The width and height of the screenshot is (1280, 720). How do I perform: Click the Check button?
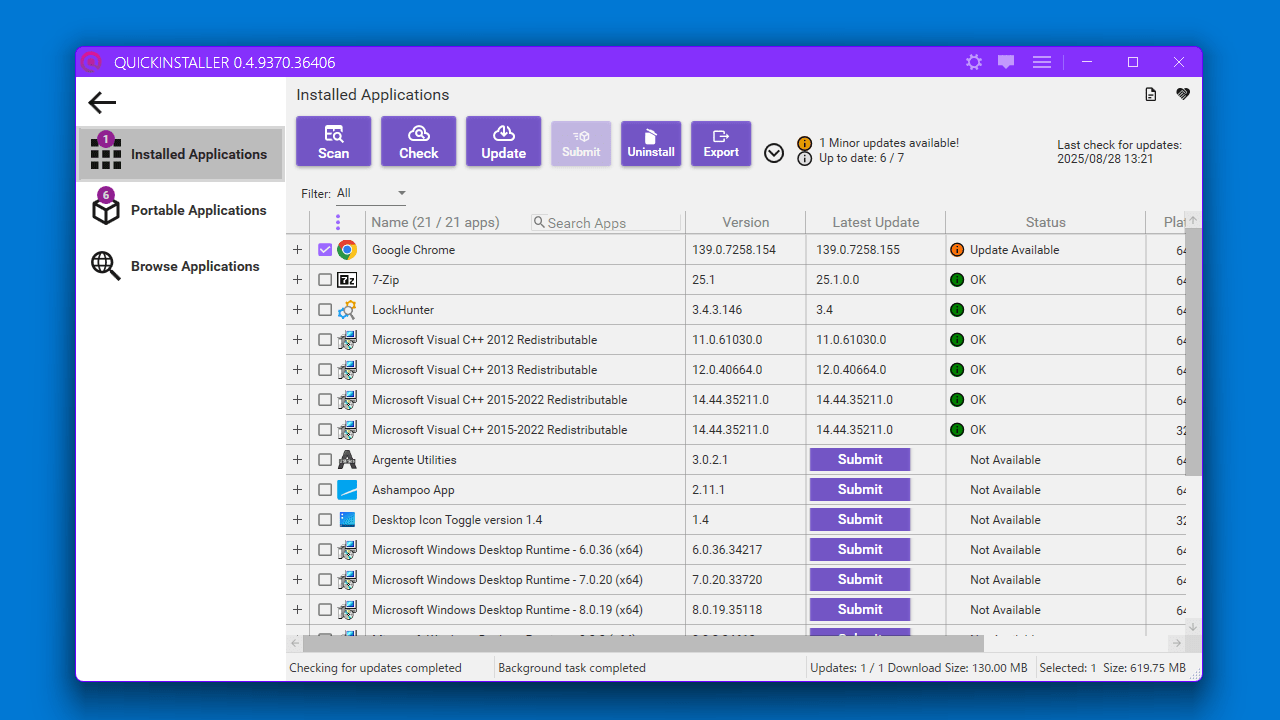pos(419,141)
